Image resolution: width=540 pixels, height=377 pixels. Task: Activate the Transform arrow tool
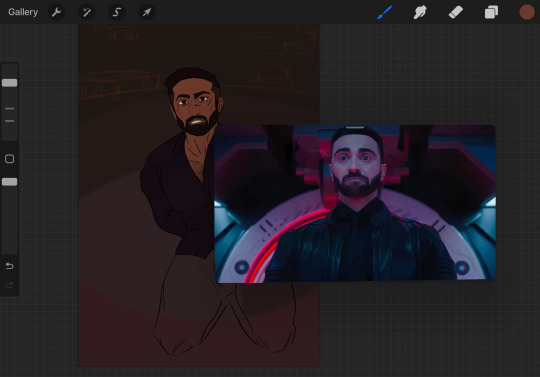[x=147, y=12]
